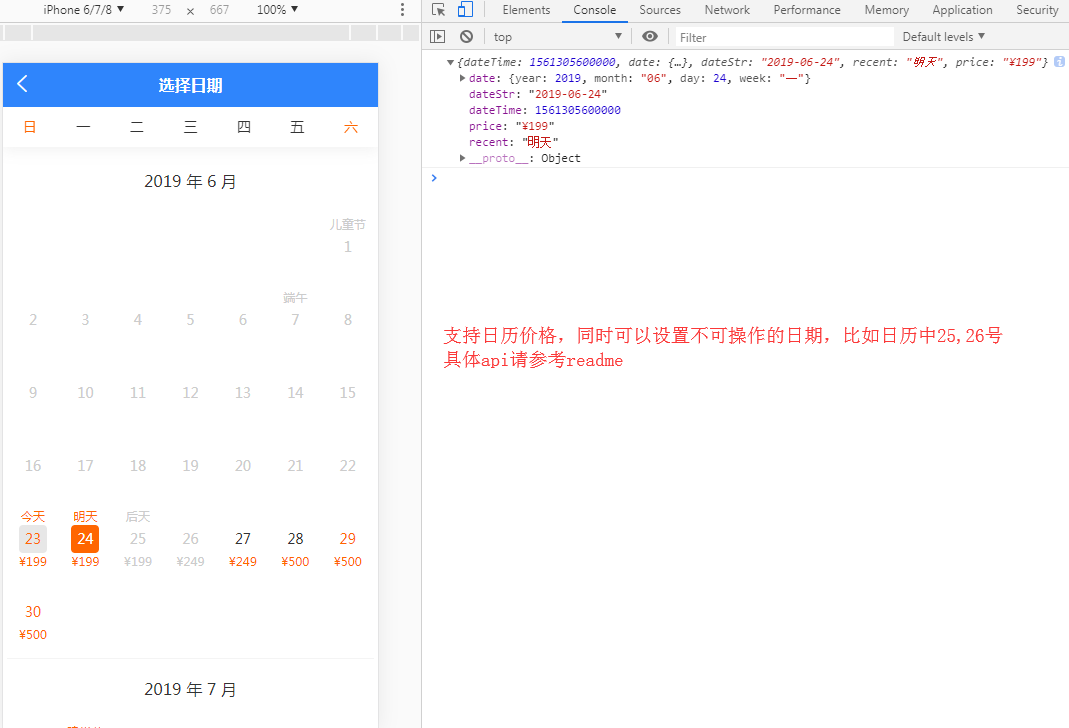Open the iPhone 6/7/8 device dropdown

[84, 10]
